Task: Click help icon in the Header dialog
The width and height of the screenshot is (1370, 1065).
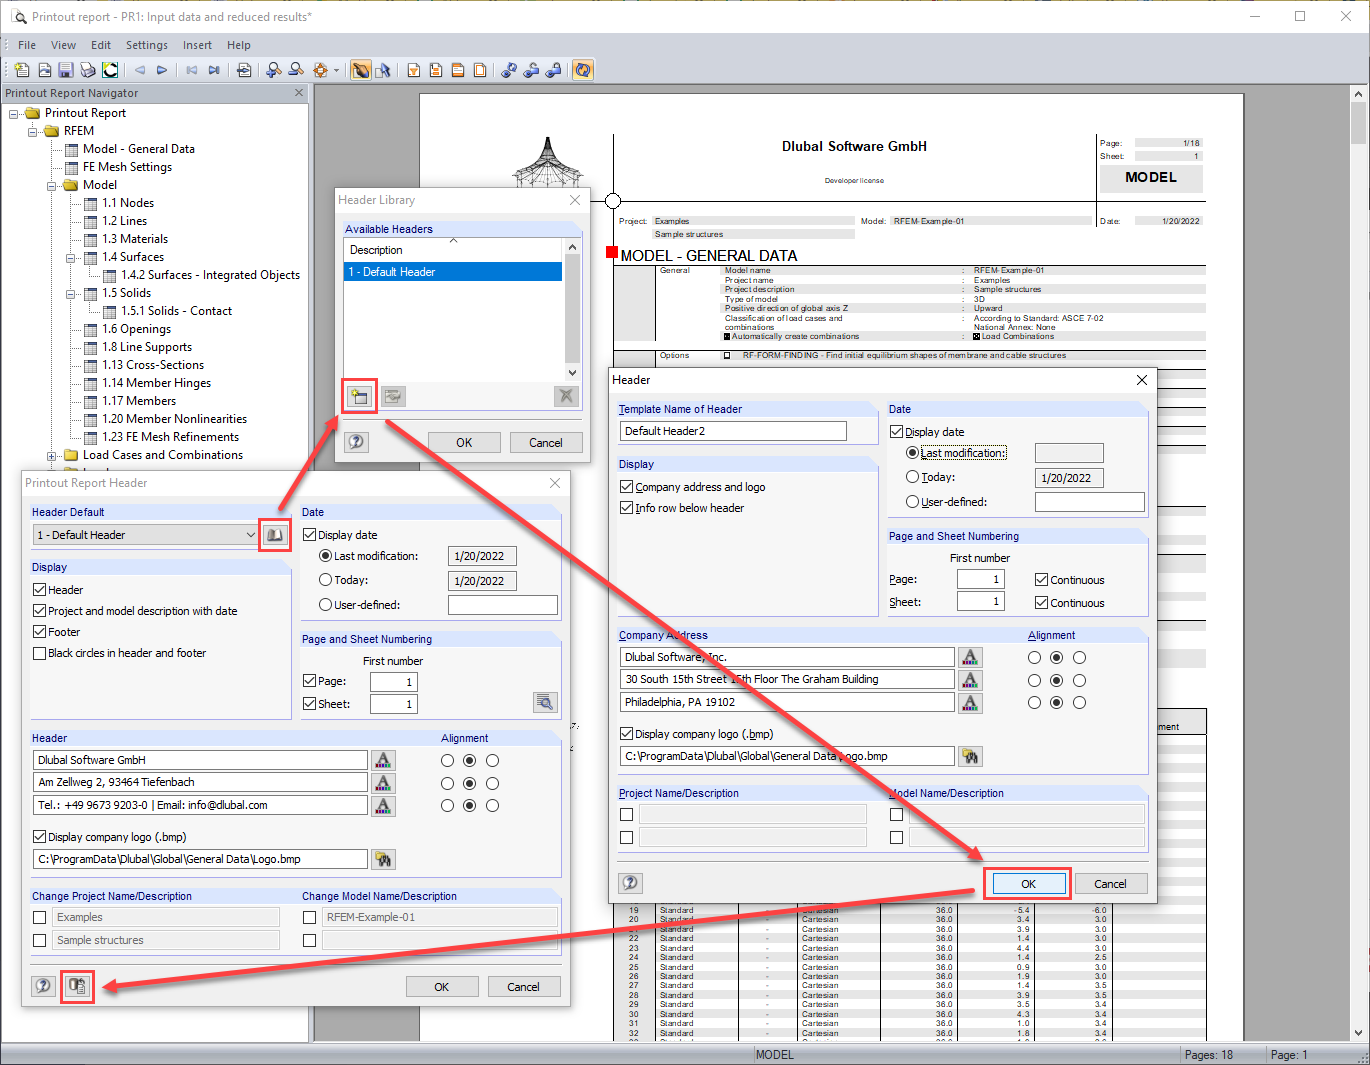Action: coord(630,883)
